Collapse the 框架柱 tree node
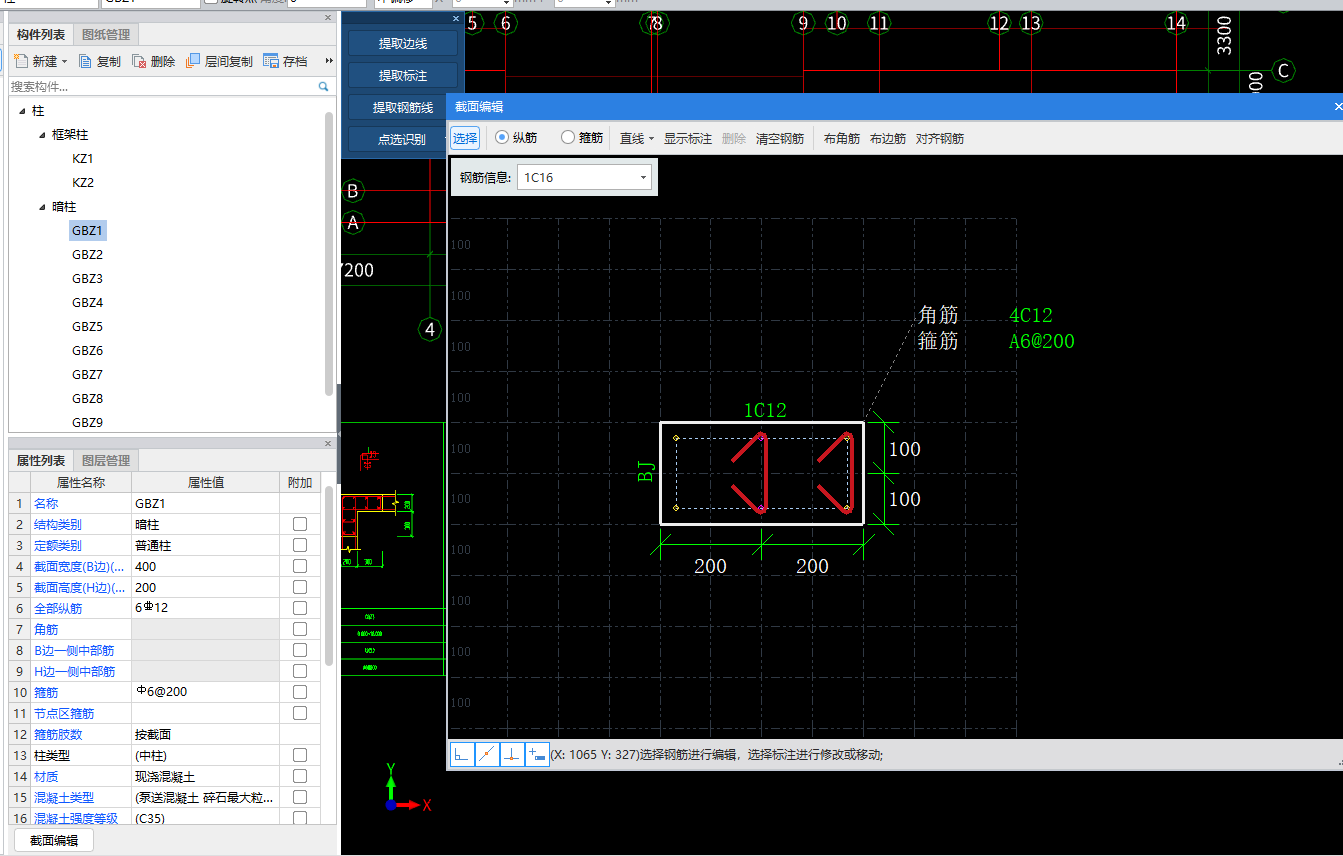This screenshot has width=1343, height=856. pos(42,135)
